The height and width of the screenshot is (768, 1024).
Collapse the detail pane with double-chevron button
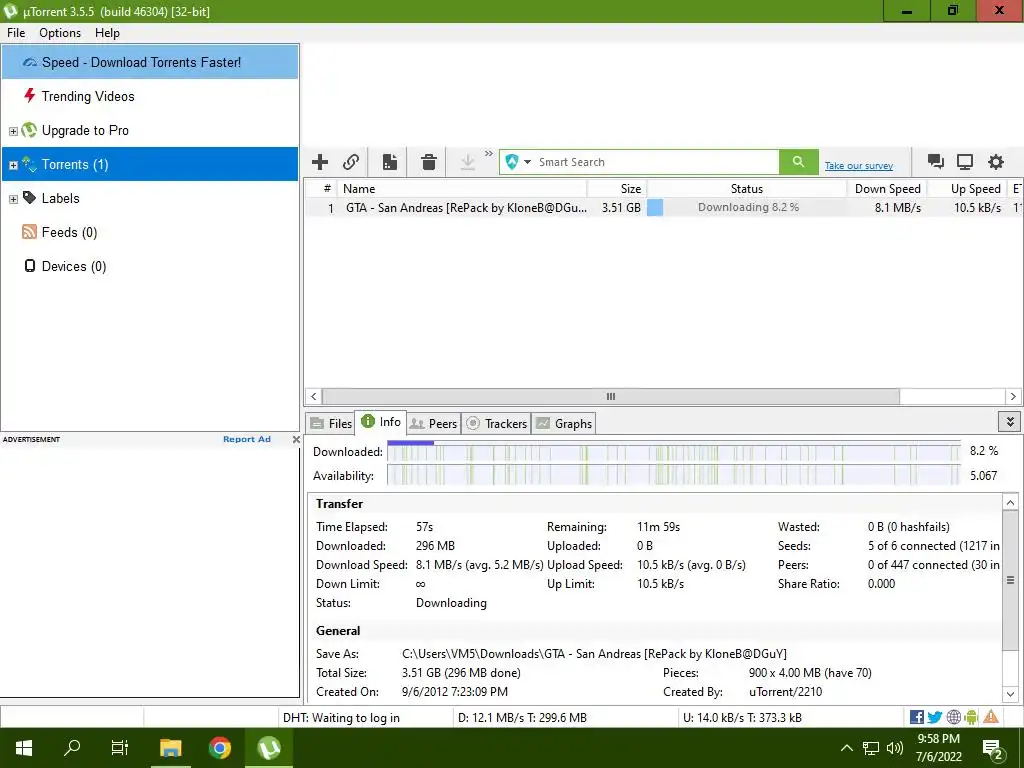[x=1010, y=422]
